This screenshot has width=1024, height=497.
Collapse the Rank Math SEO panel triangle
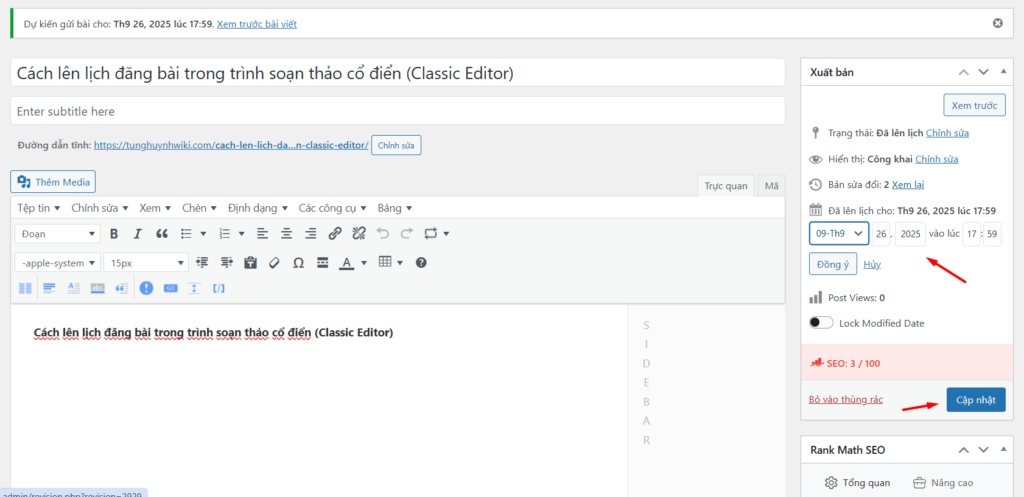[1004, 449]
